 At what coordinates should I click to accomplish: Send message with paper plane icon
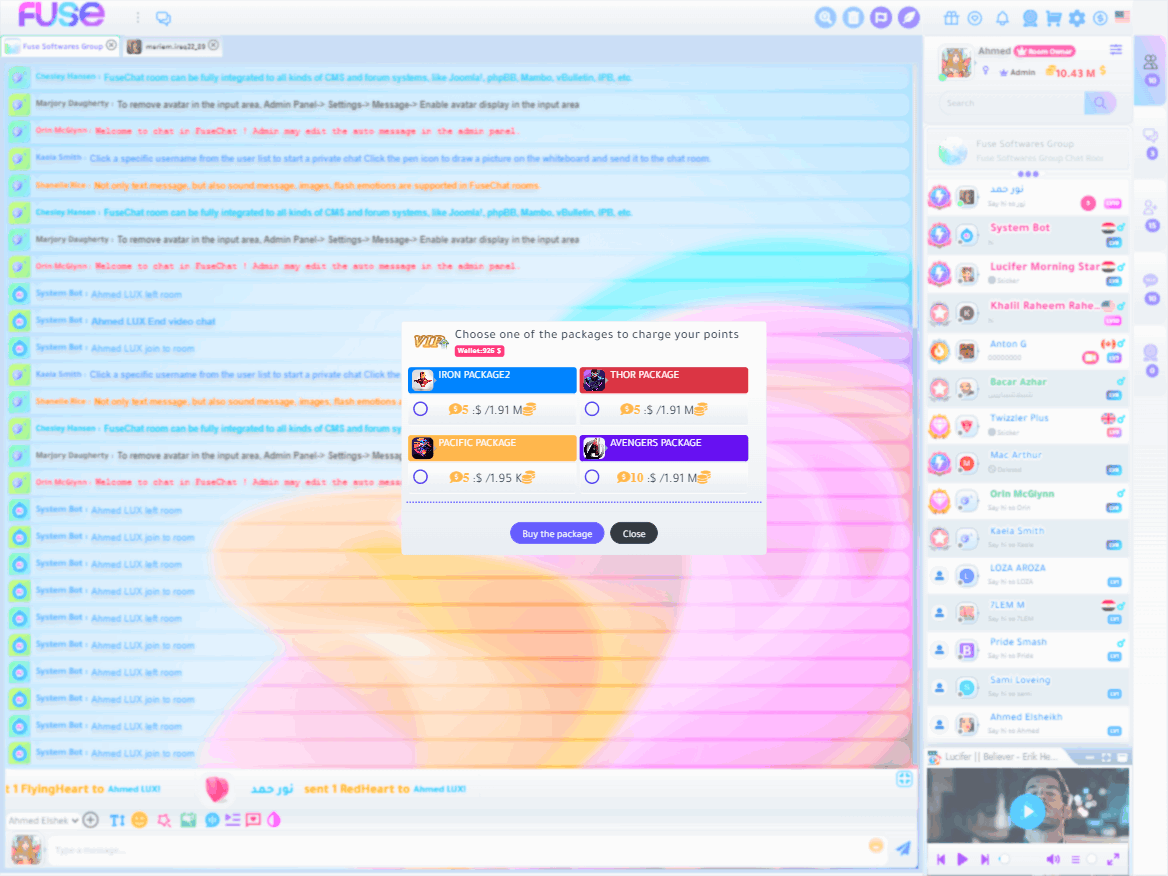point(904,847)
